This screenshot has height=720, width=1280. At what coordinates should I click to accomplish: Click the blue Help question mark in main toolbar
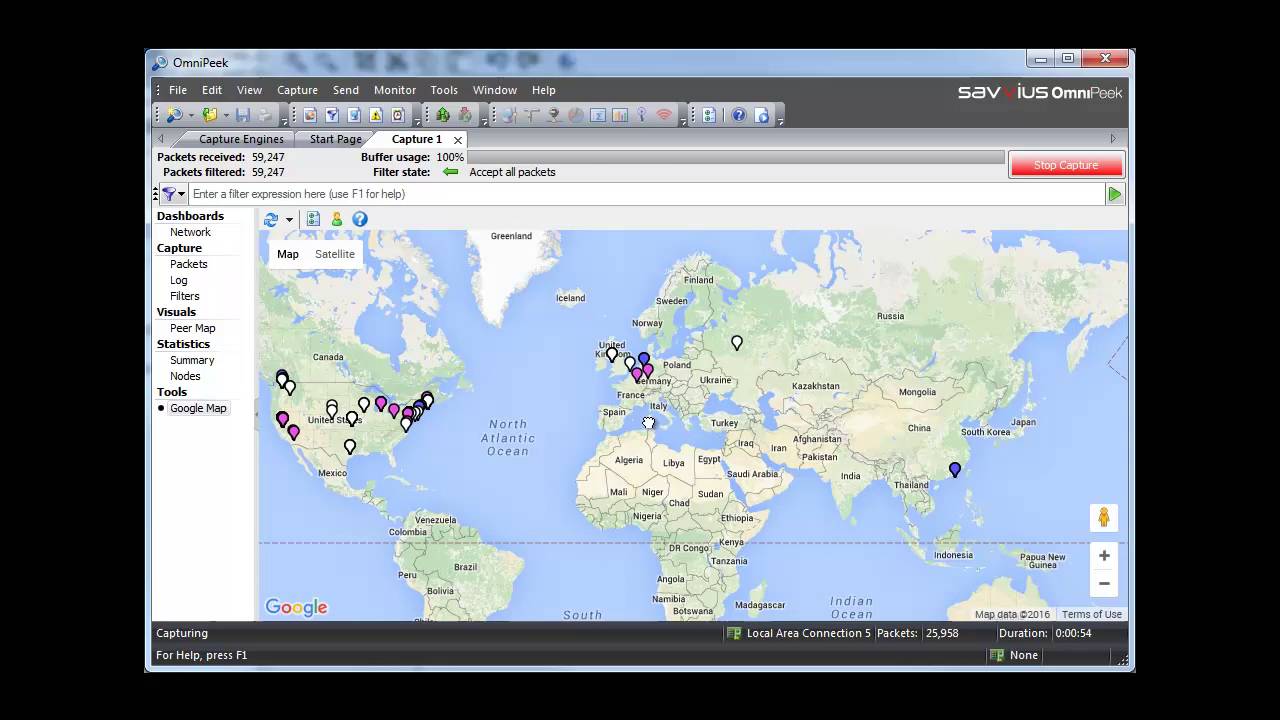pyautogui.click(x=739, y=115)
